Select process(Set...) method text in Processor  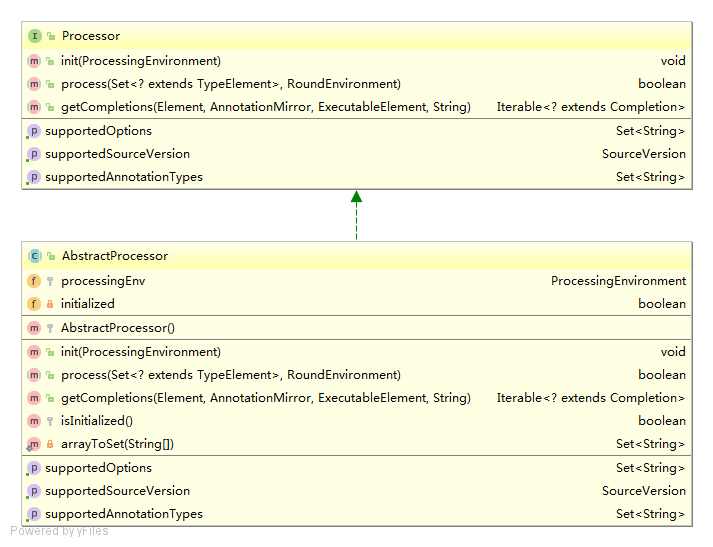231,84
